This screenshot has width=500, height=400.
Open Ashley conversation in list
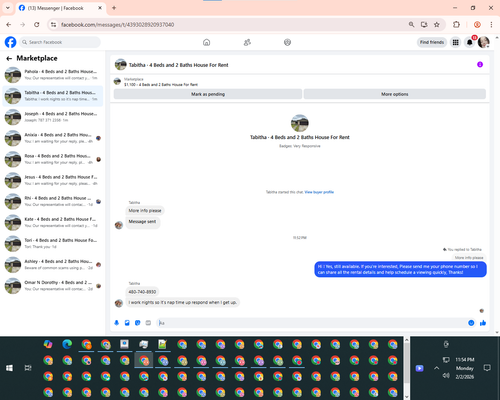53,265
